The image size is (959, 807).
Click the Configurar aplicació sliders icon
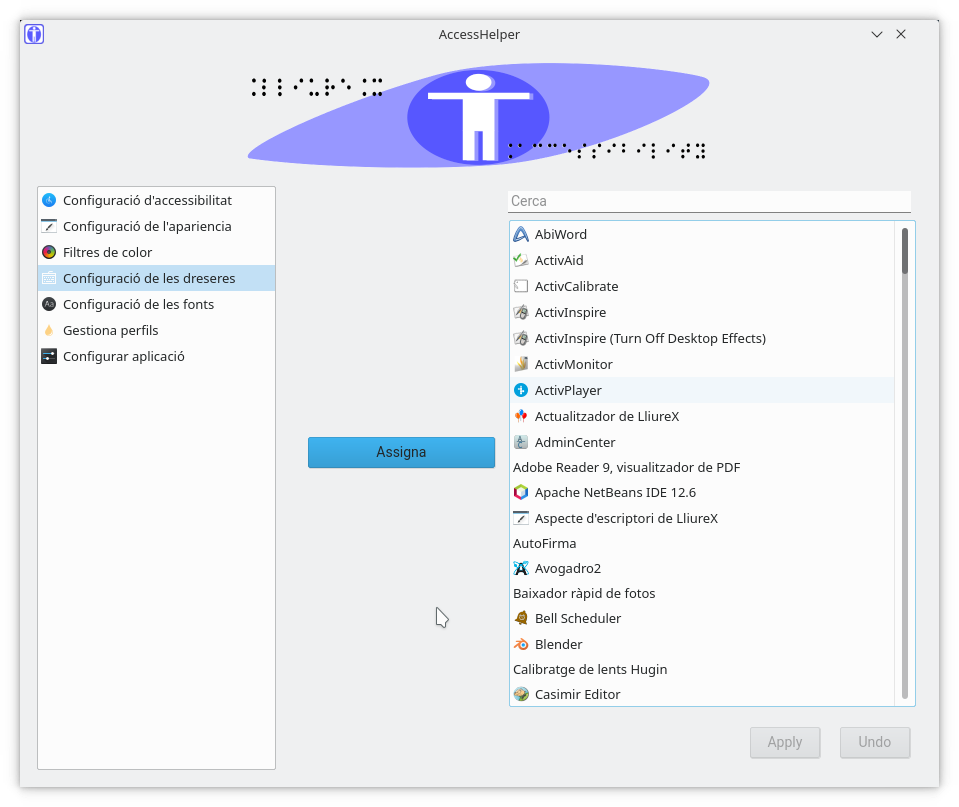point(49,356)
